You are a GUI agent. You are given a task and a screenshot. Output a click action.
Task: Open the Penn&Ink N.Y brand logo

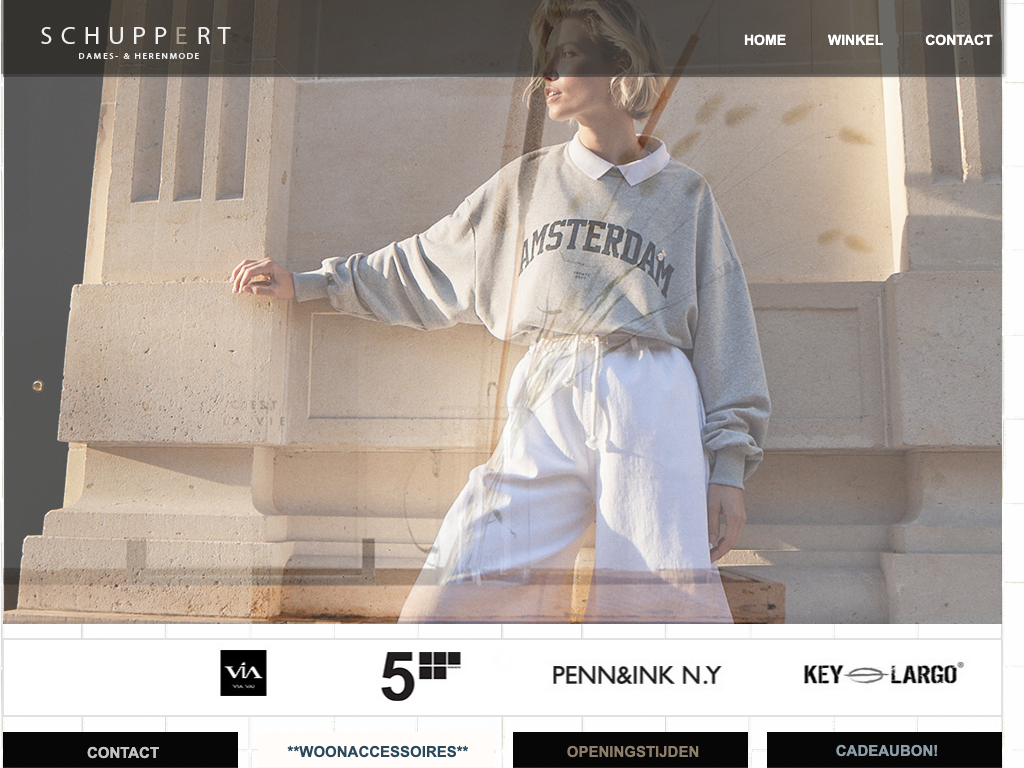point(637,675)
